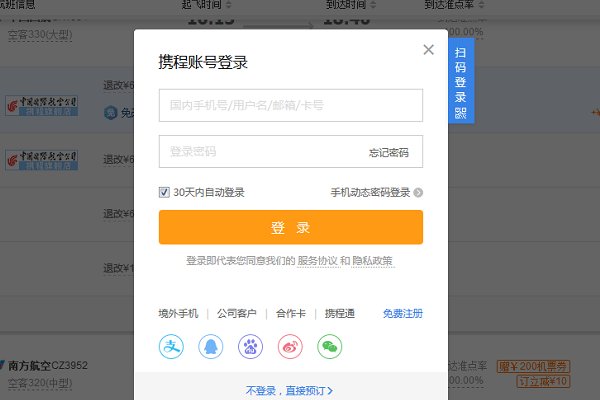Focus the 国内手机号/用户名/邮箱/卡号 input field
The height and width of the screenshot is (400, 600).
[x=291, y=105]
